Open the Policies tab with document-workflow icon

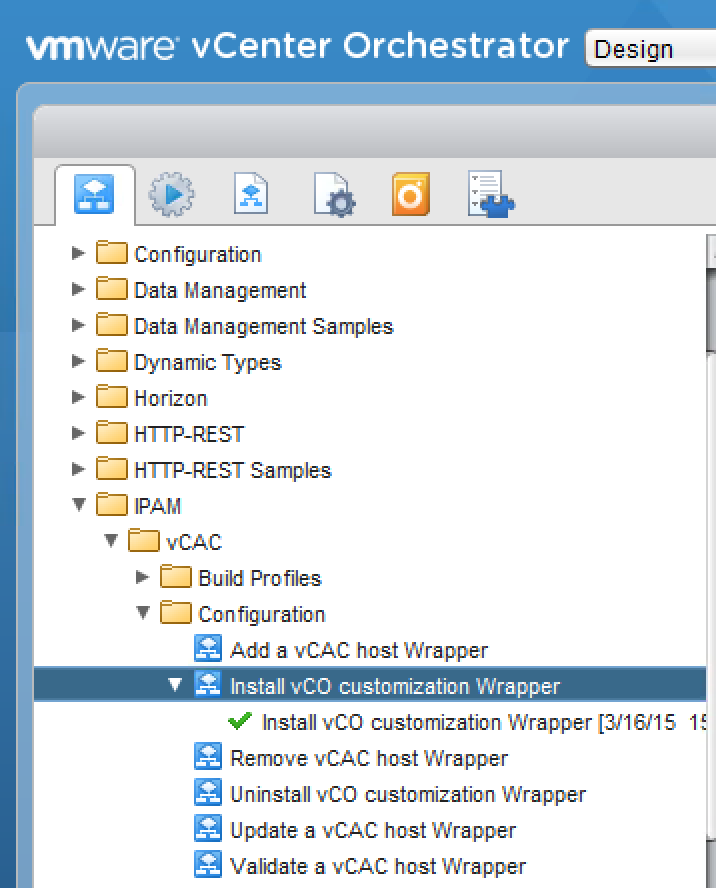click(251, 194)
